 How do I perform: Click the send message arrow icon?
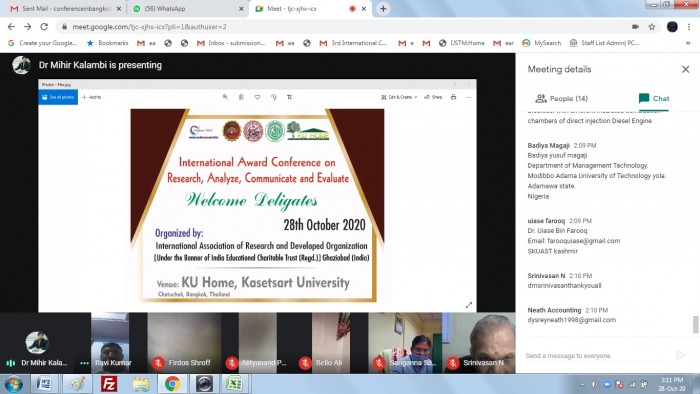[680, 355]
